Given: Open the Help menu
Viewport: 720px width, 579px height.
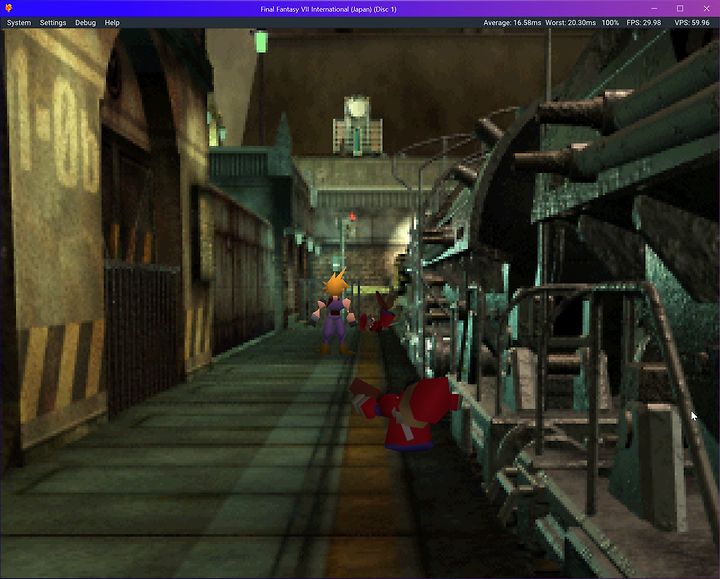Looking at the screenshot, I should tap(112, 22).
